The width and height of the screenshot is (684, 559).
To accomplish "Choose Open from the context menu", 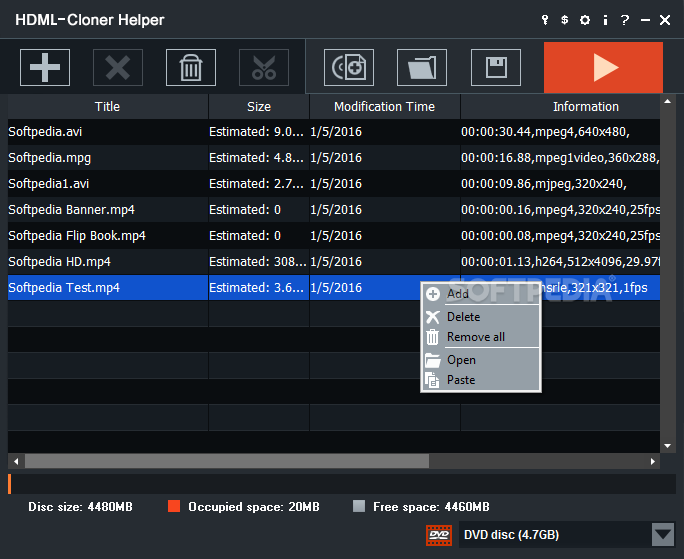I will tap(481, 360).
